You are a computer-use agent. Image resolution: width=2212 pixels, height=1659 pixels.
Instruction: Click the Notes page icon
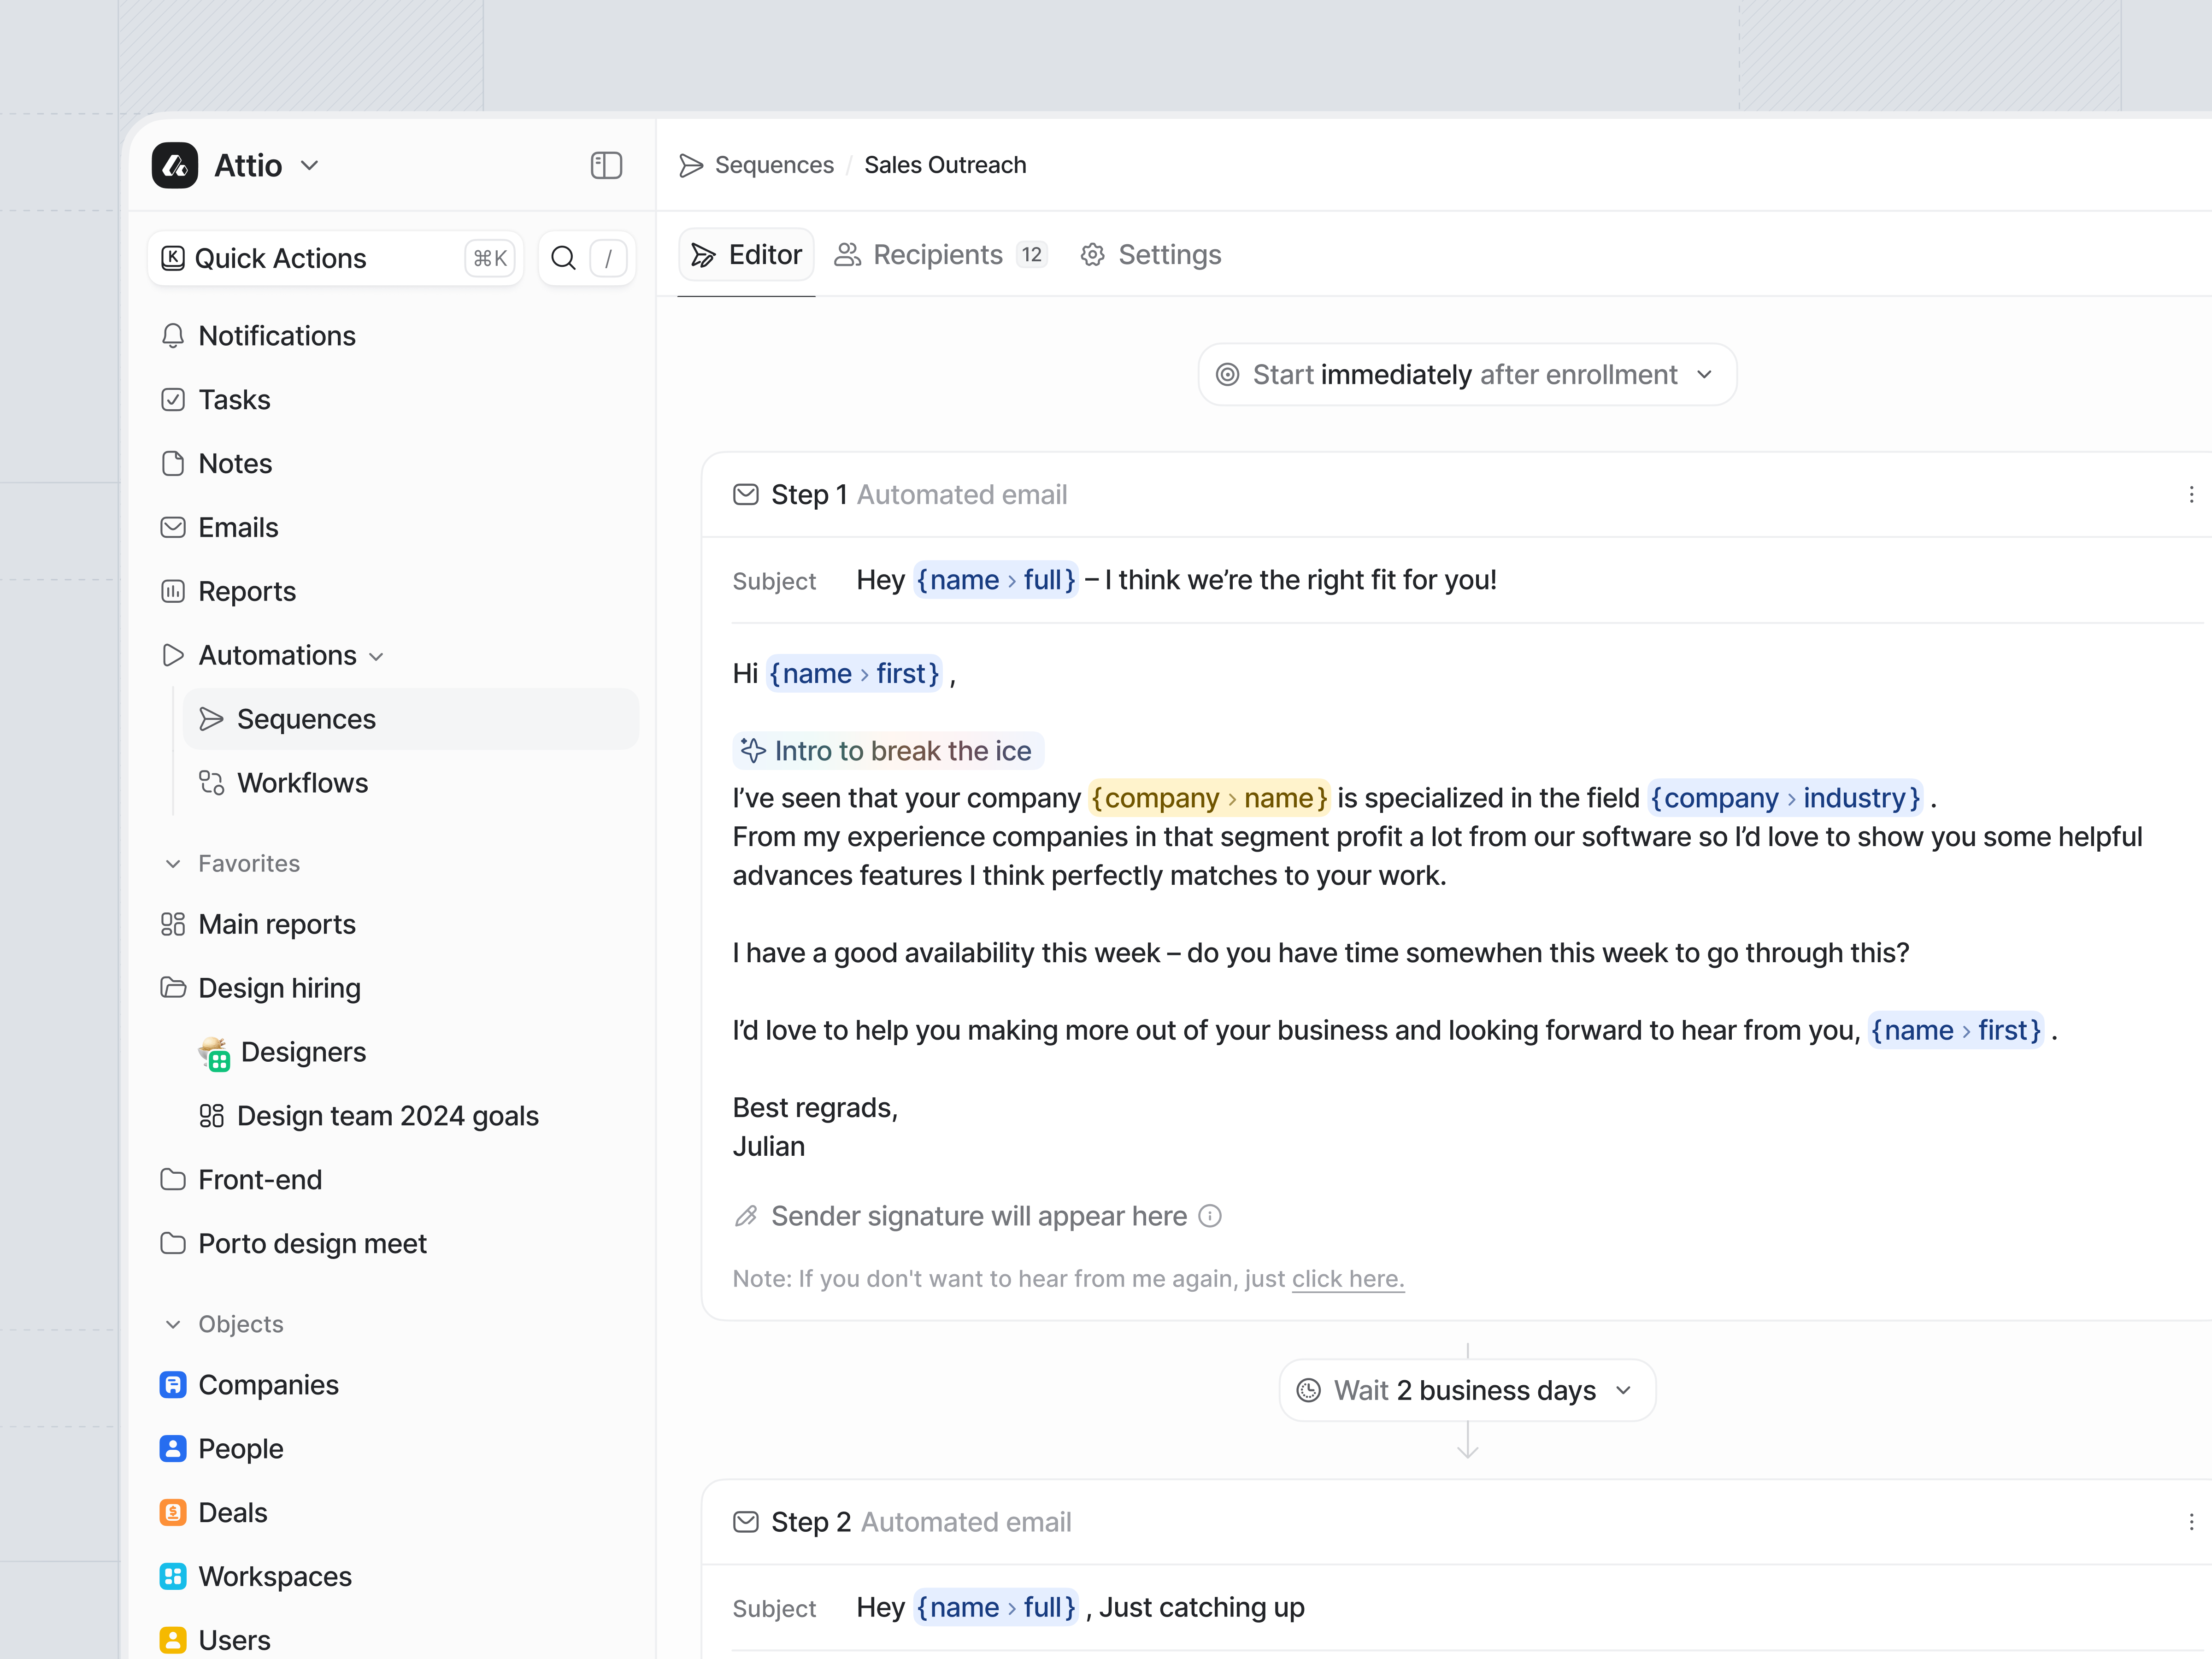(x=173, y=464)
